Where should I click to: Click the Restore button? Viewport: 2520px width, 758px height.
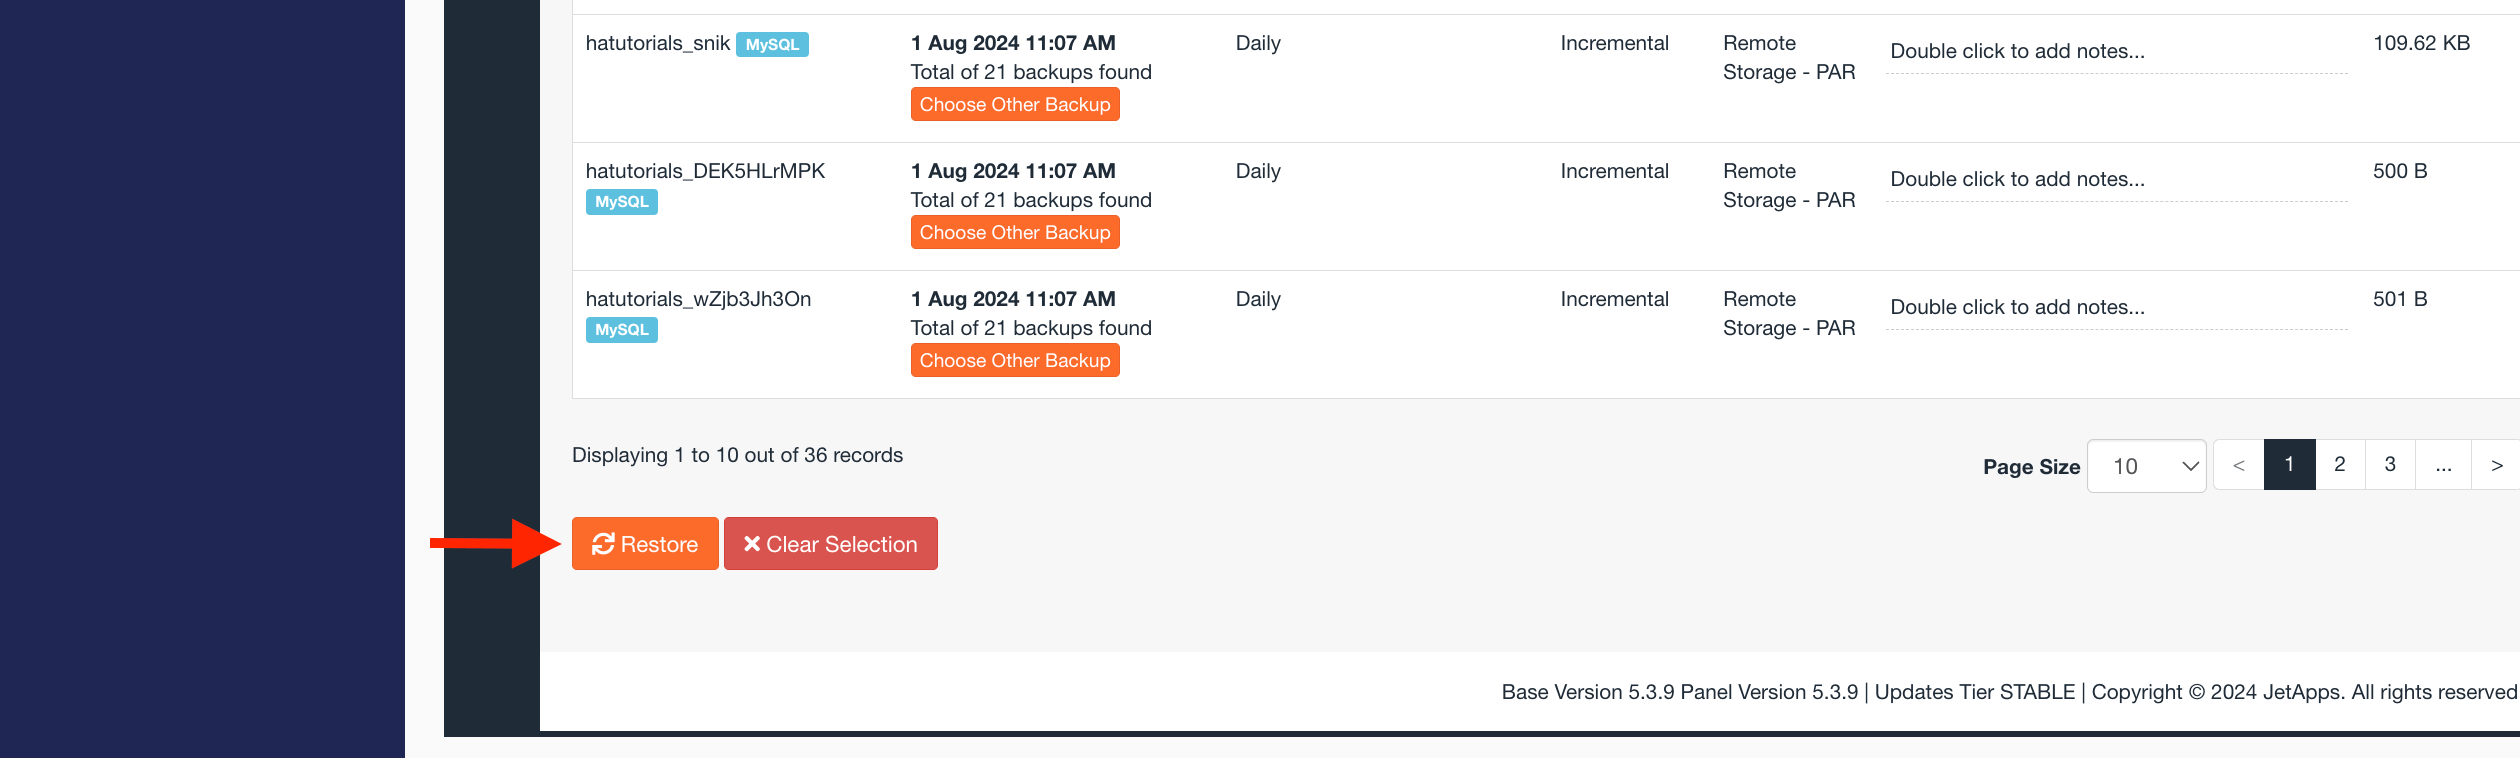pyautogui.click(x=645, y=544)
